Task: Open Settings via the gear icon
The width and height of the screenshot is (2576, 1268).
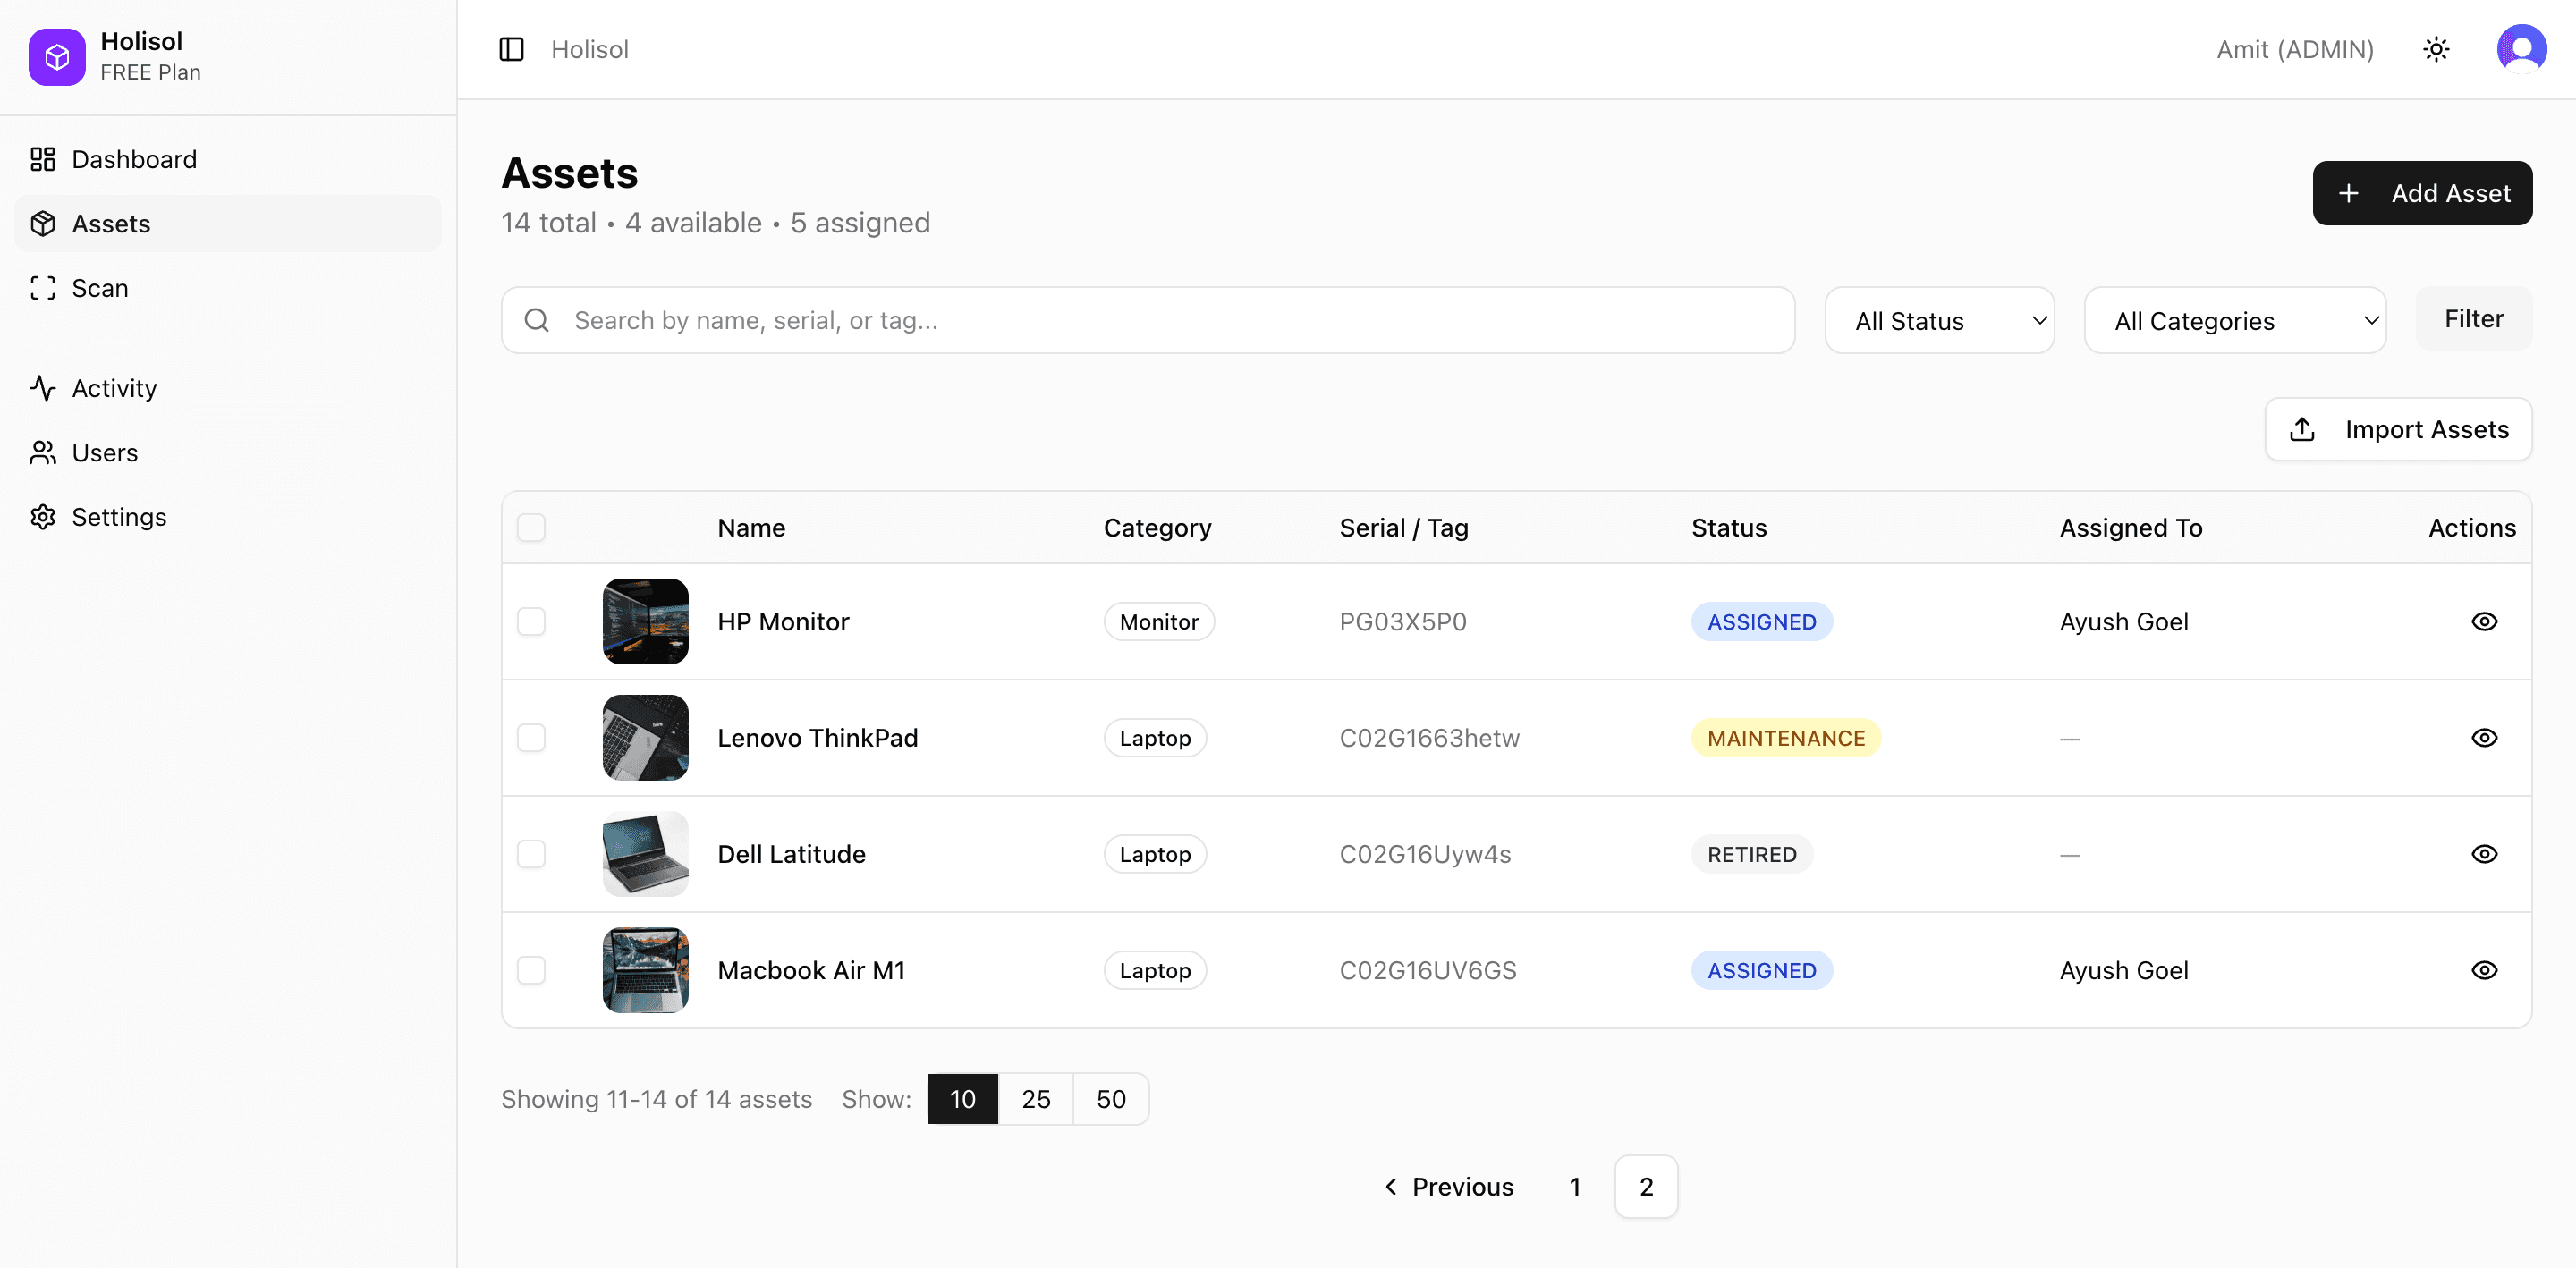Action: click(43, 517)
